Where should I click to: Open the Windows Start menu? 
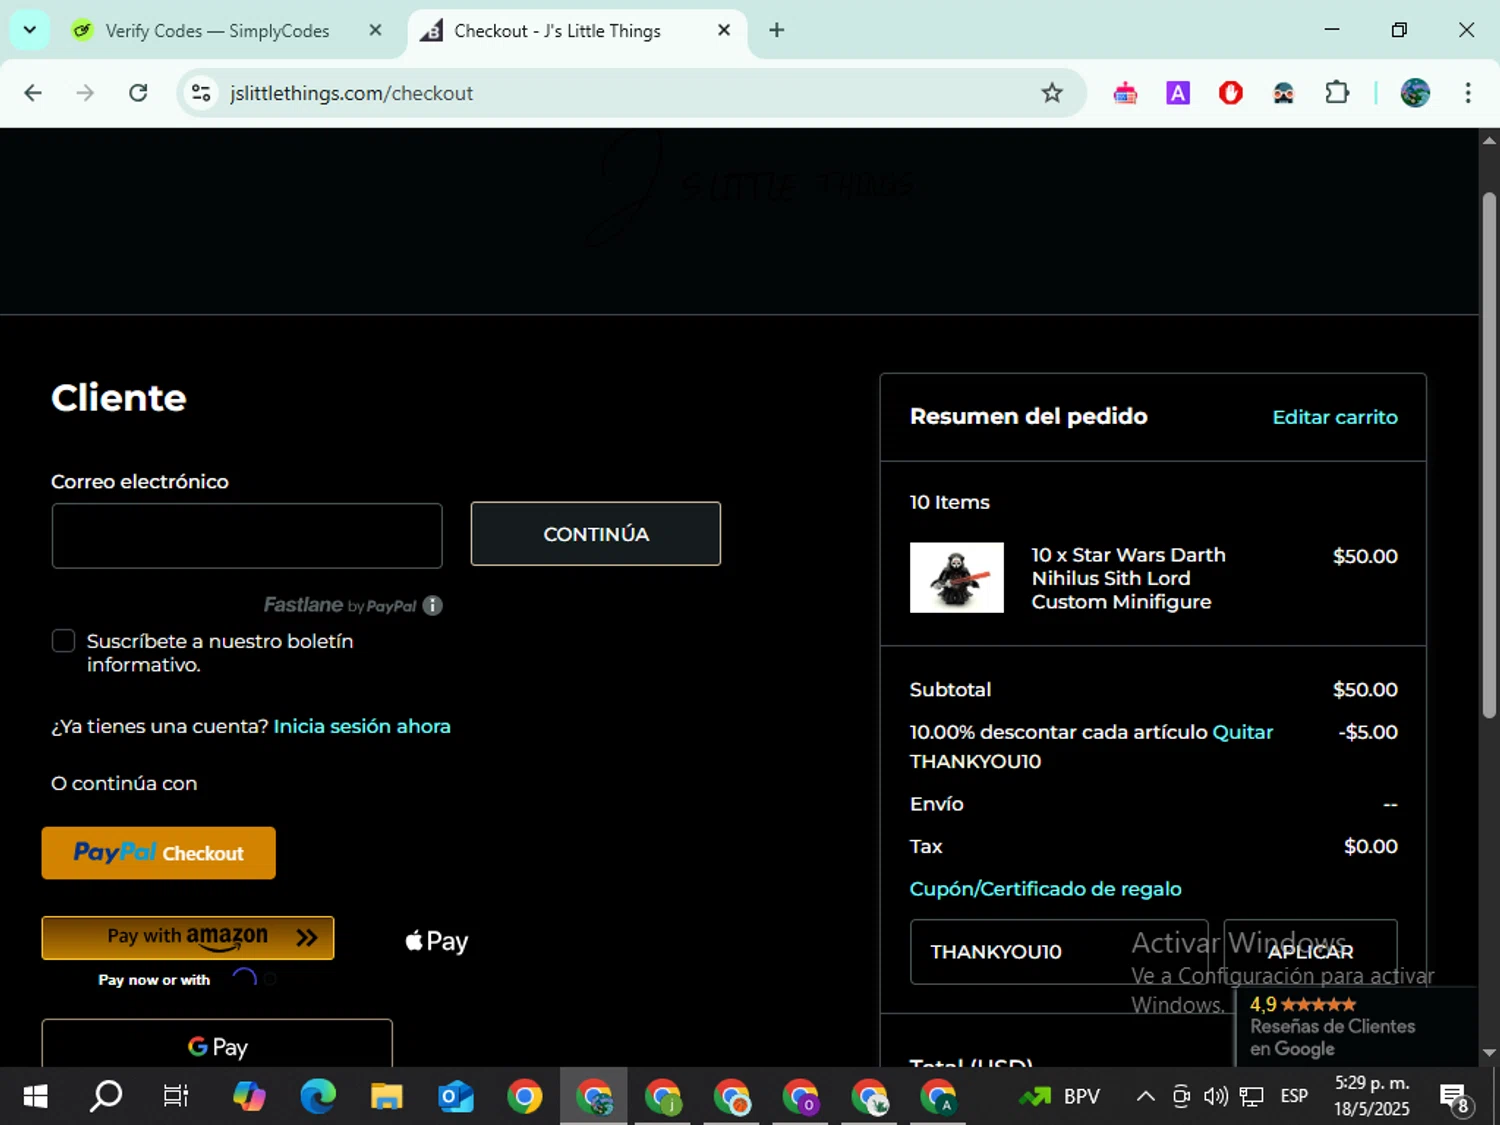[x=35, y=1097]
